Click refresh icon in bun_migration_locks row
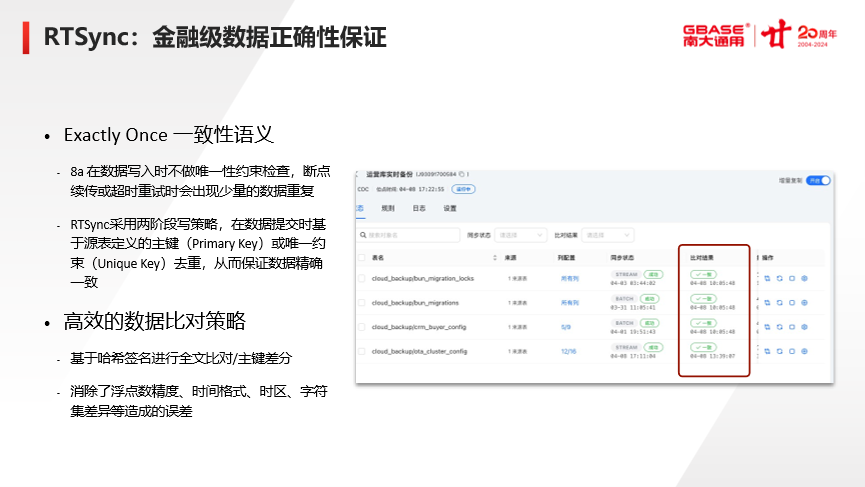The width and height of the screenshot is (865, 487). [x=779, y=279]
